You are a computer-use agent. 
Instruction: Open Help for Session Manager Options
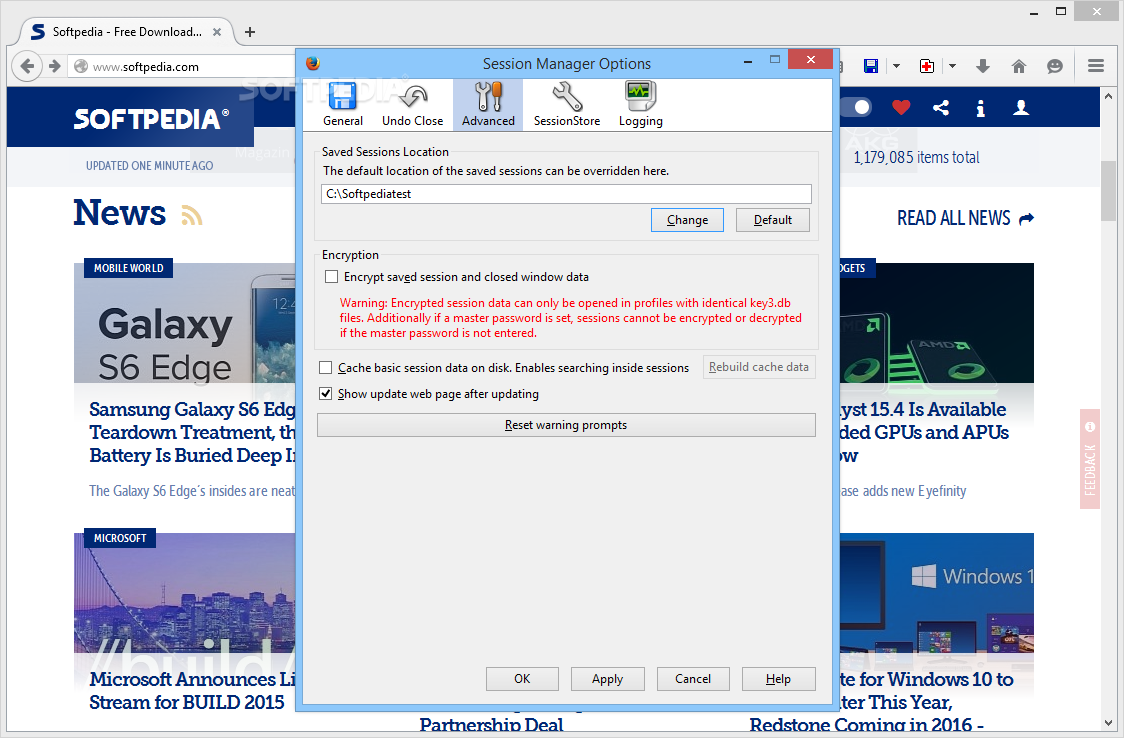coord(778,679)
